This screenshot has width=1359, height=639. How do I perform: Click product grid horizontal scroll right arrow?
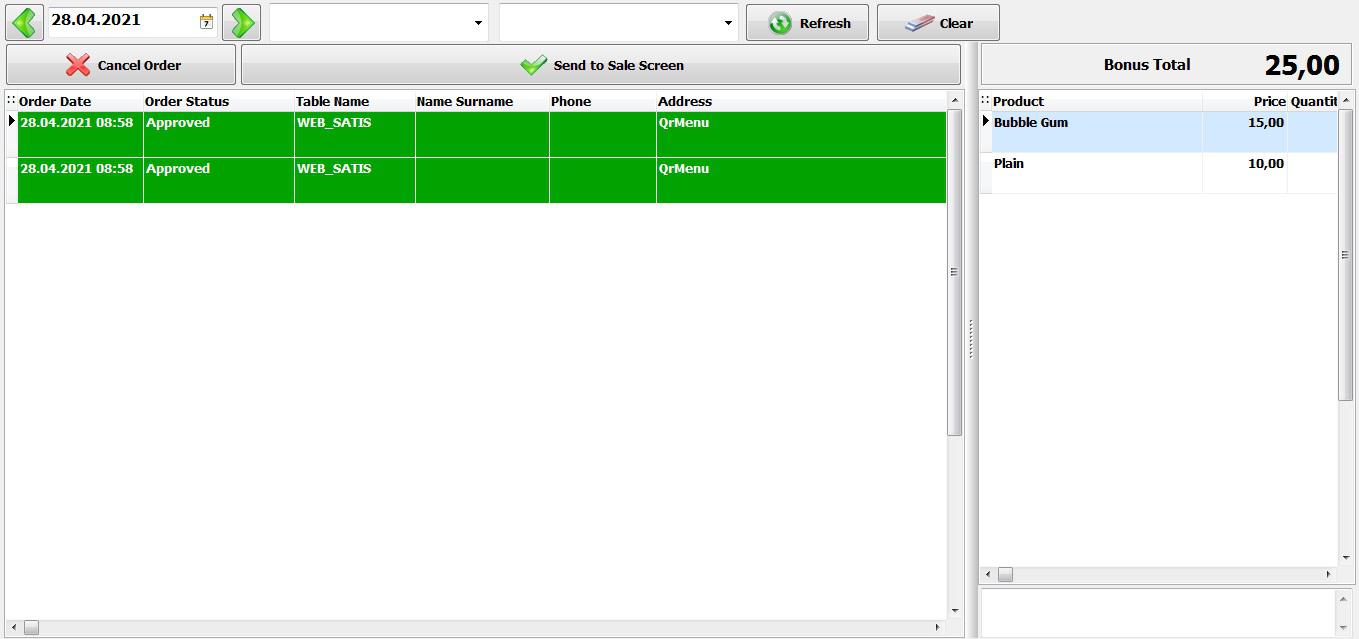1329,575
